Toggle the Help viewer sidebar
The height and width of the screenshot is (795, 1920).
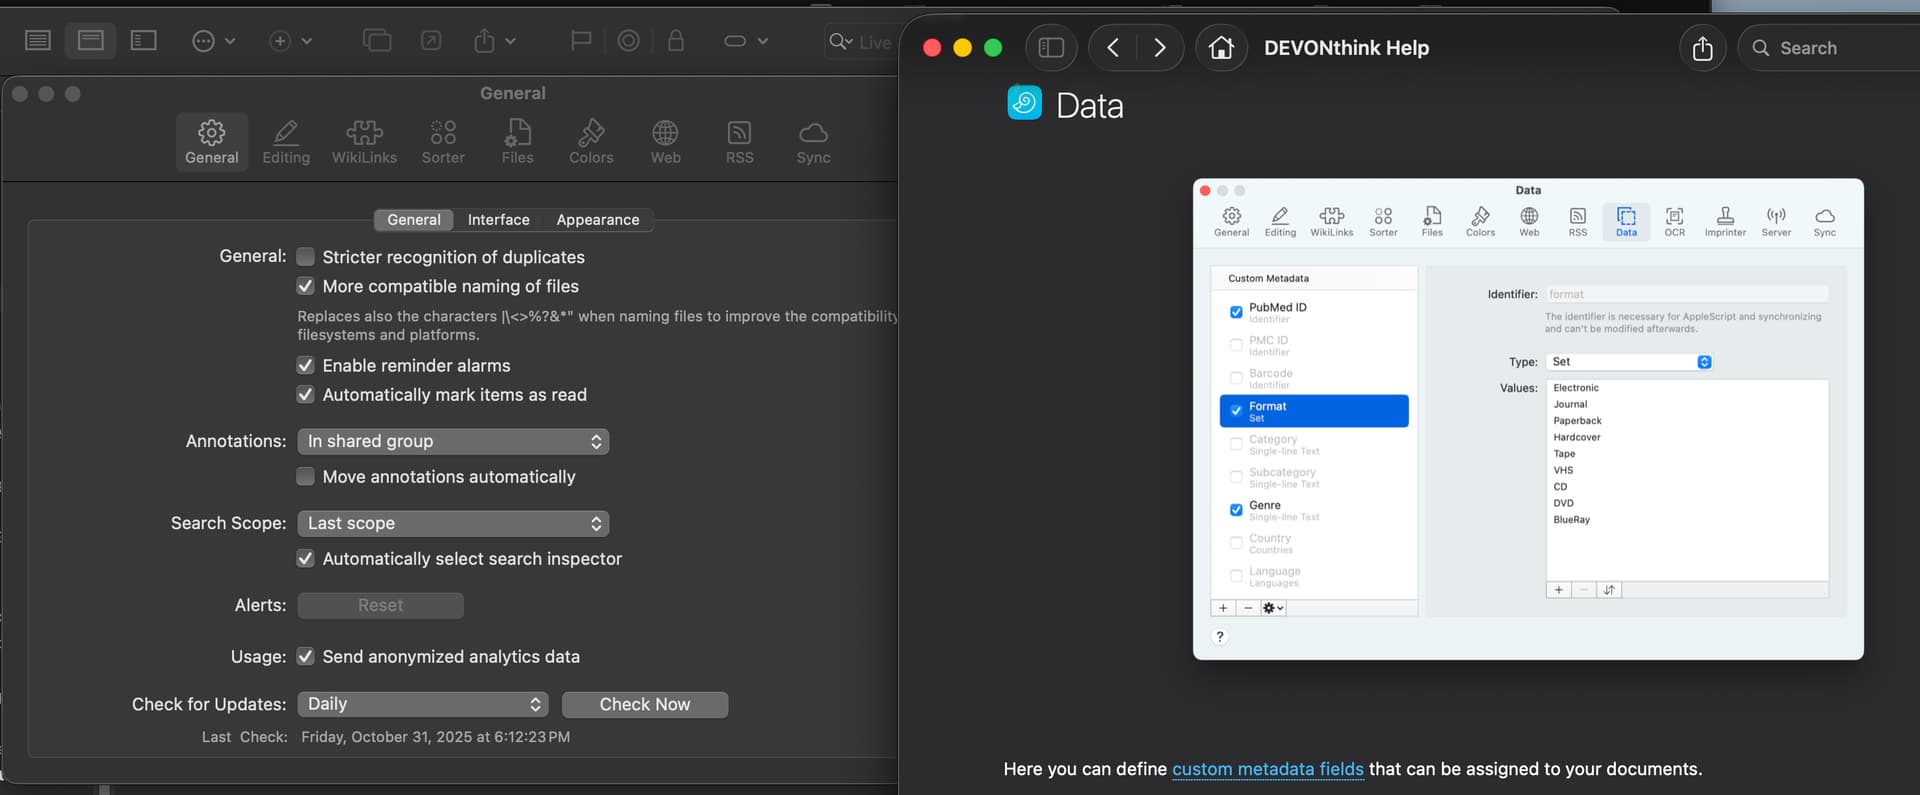1051,48
